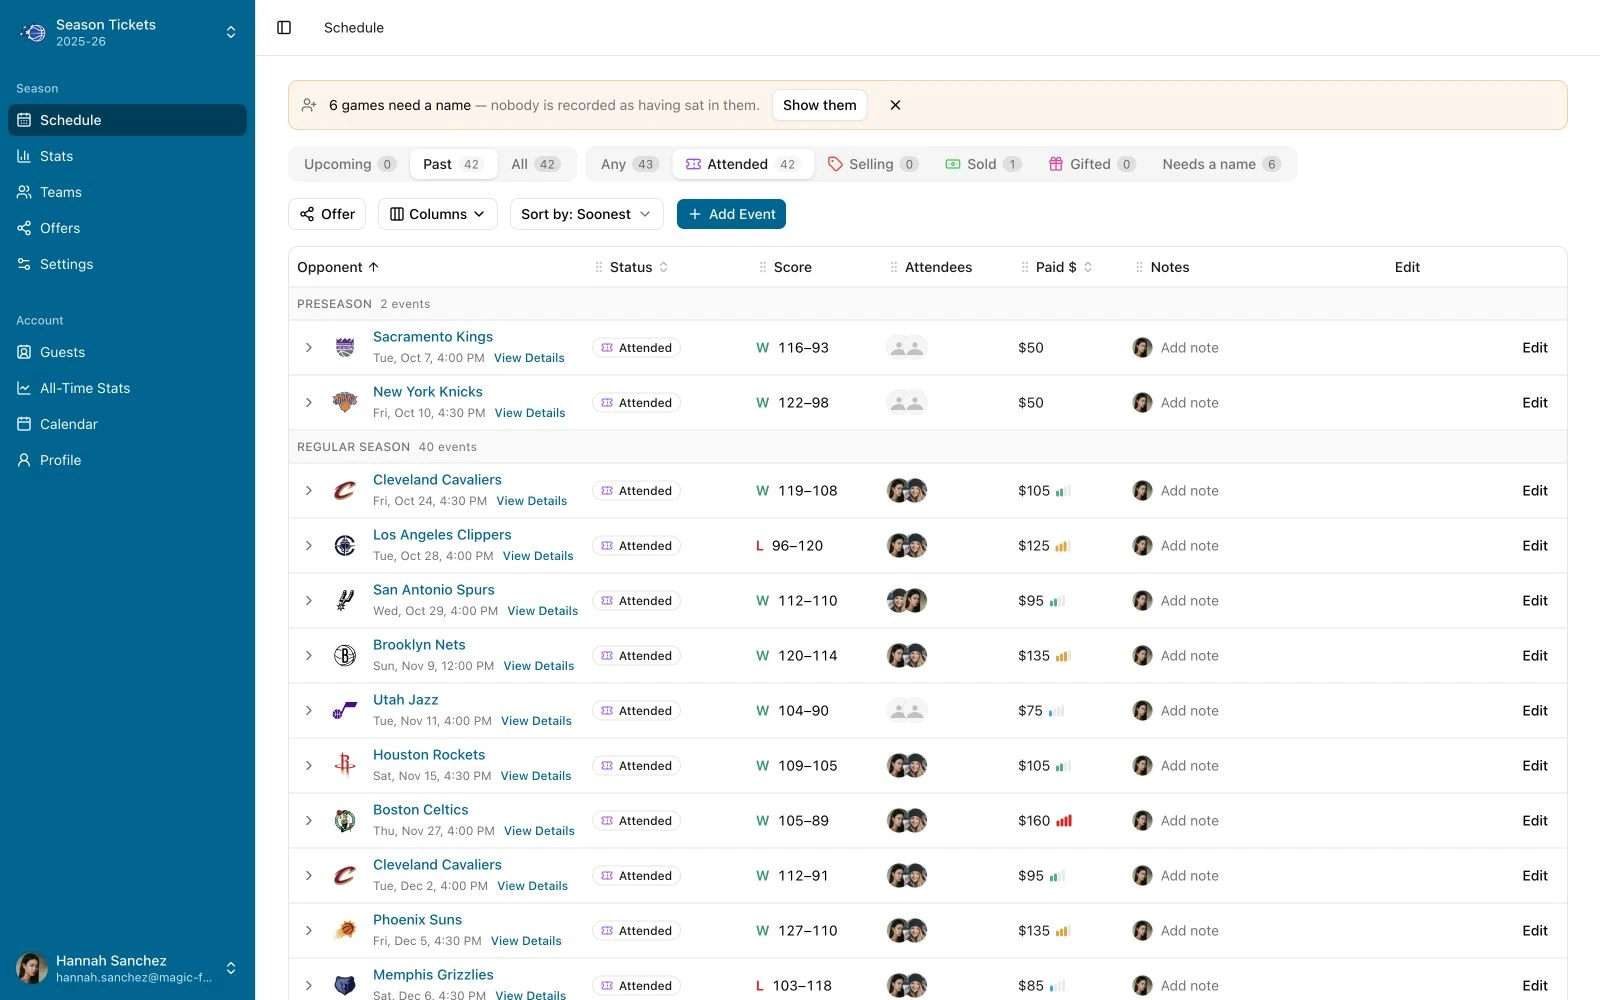1600x1000 pixels.
Task: Toggle the Attended filter
Action: 742,164
